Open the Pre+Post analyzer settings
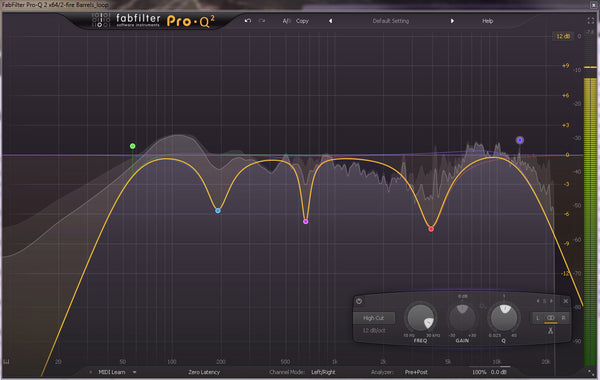The height and width of the screenshot is (380, 600). [x=416, y=372]
